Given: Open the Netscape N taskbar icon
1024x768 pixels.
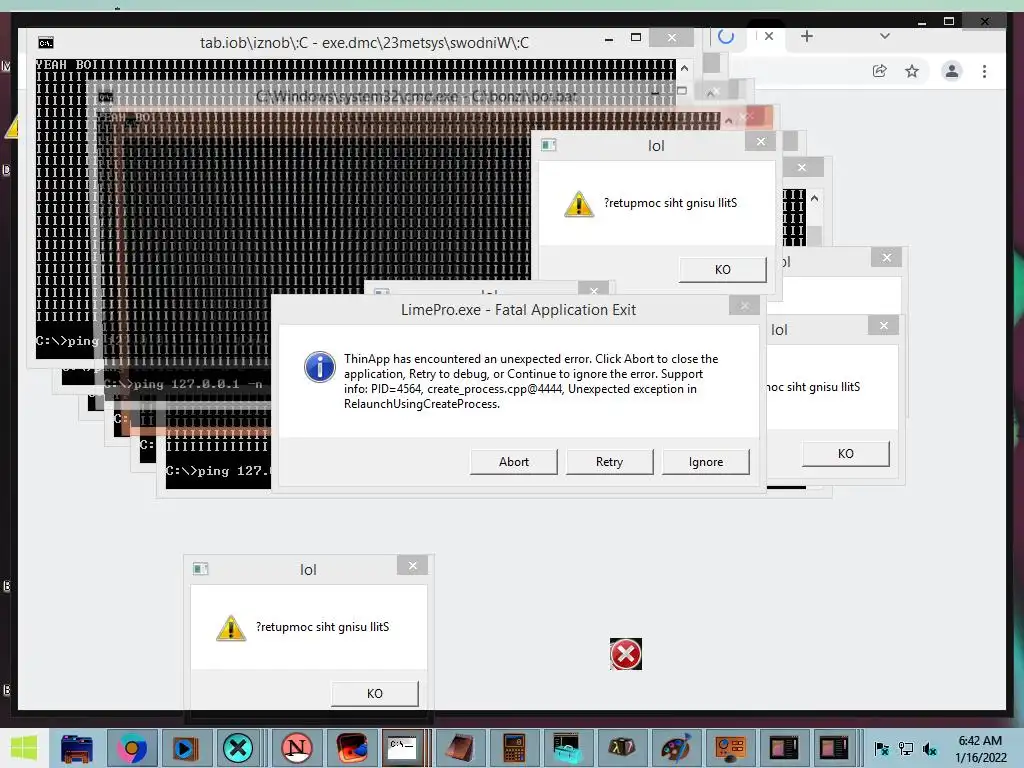Looking at the screenshot, I should tap(296, 748).
